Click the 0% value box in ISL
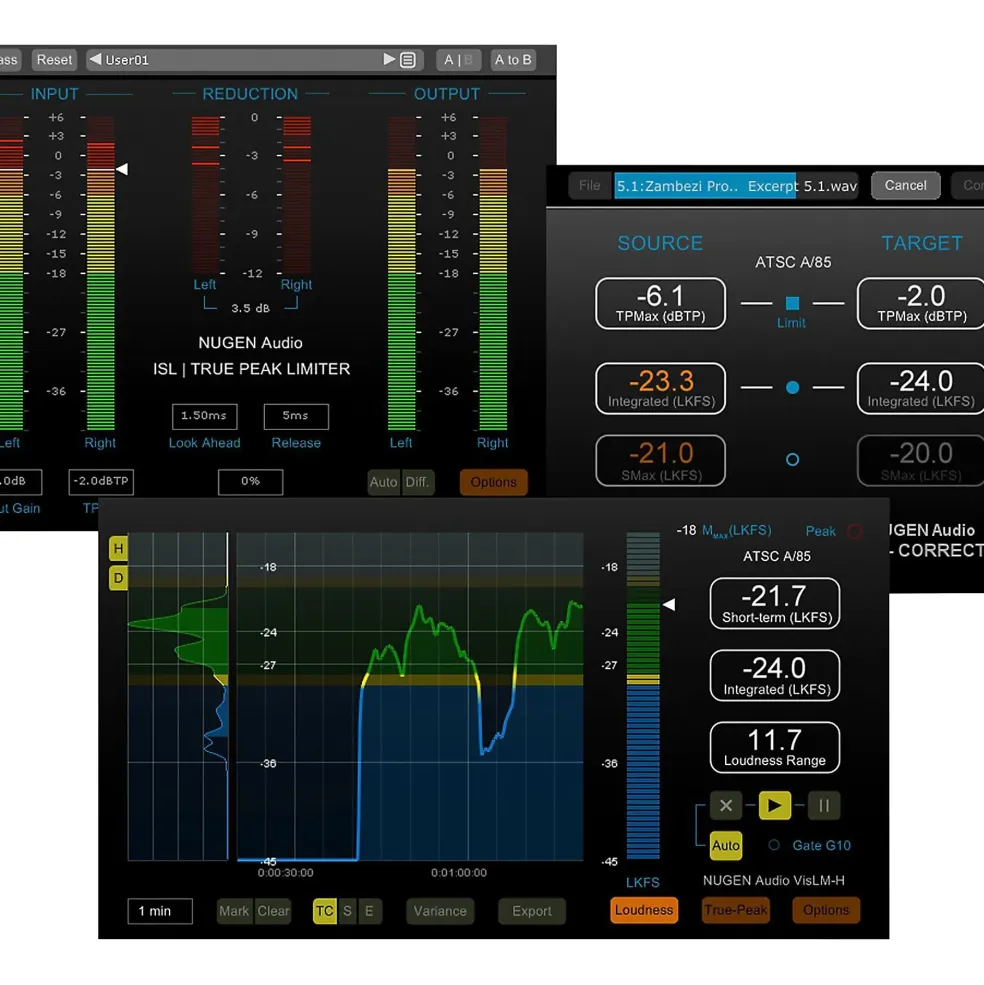 point(251,482)
